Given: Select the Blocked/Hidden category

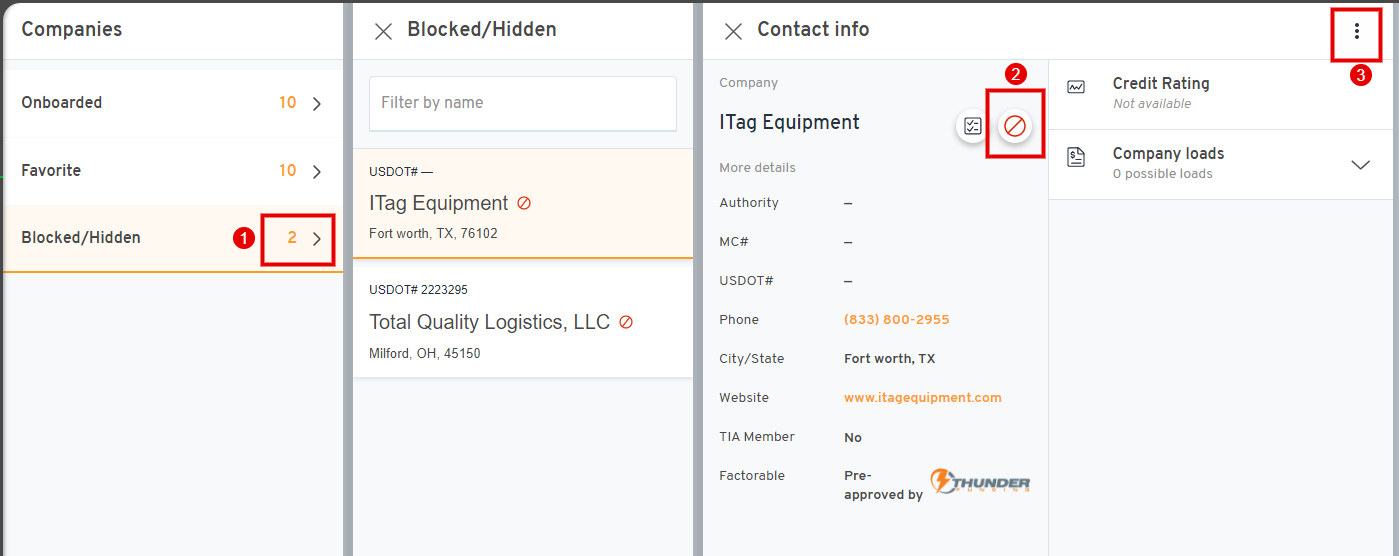Looking at the screenshot, I should click(172, 238).
